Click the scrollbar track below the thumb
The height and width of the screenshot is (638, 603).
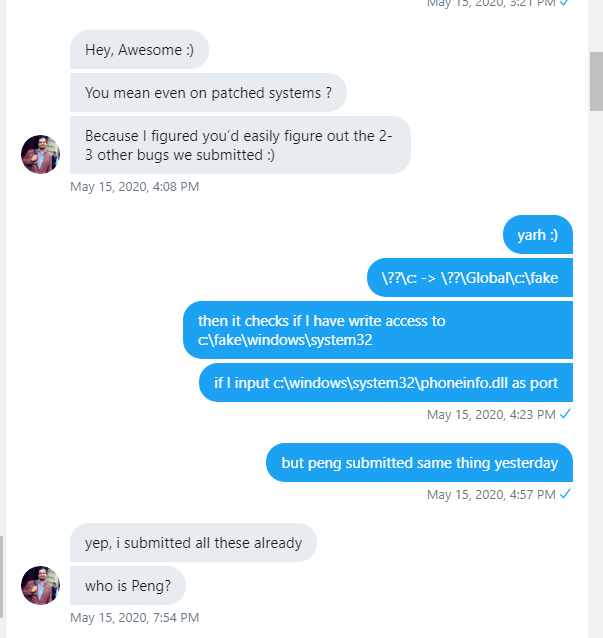[x=596, y=366]
